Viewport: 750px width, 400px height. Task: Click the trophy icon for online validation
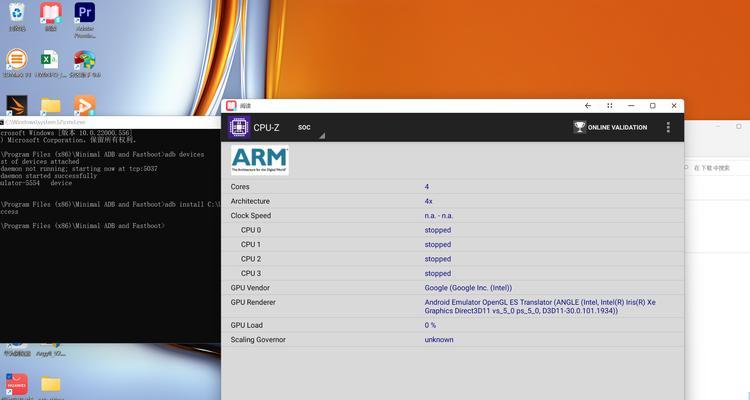click(x=579, y=127)
